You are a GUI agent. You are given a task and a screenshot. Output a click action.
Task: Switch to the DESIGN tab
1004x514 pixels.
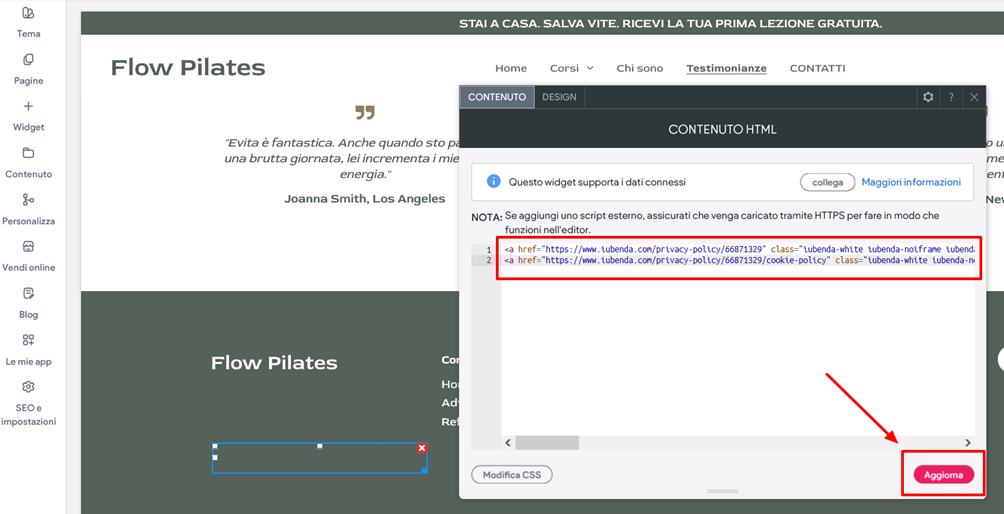[559, 97]
